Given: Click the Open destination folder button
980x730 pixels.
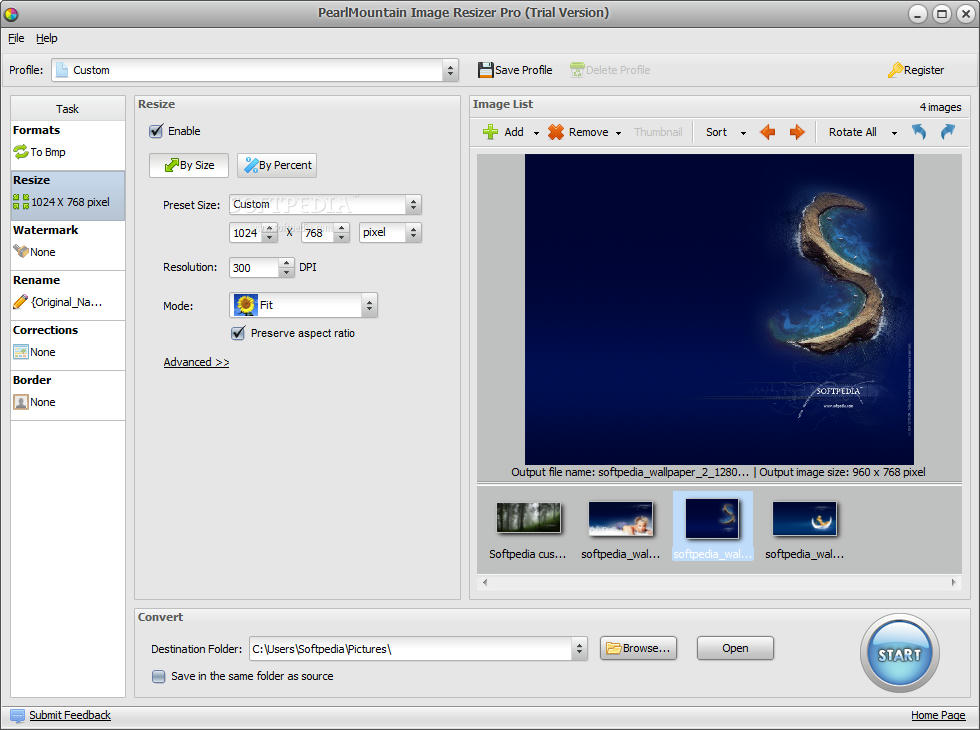Looking at the screenshot, I should [735, 648].
